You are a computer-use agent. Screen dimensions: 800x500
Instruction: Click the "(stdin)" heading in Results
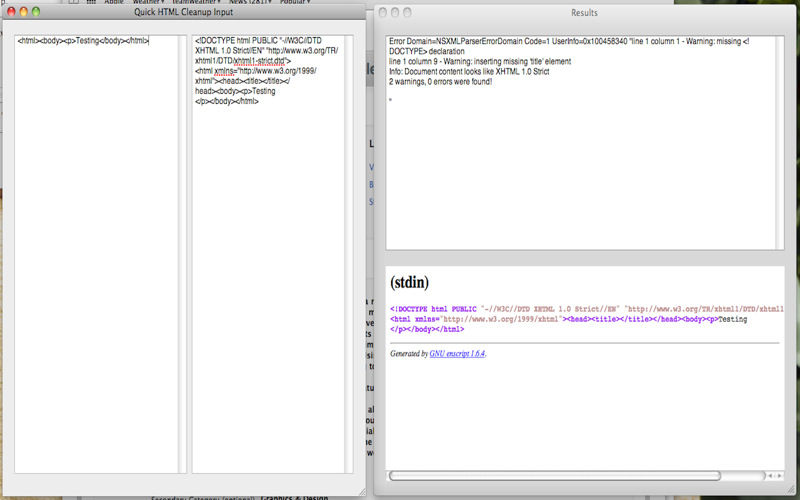pyautogui.click(x=409, y=282)
